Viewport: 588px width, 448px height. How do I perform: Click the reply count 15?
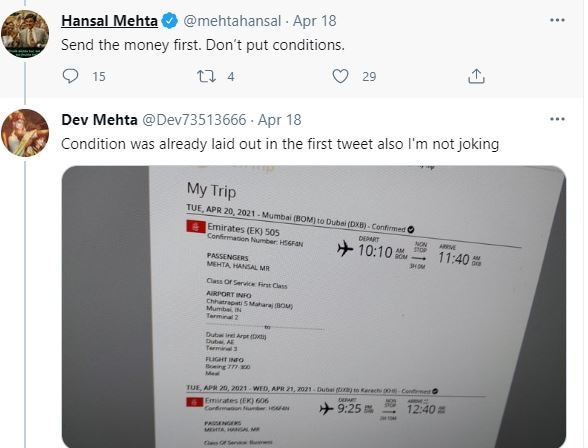(x=99, y=77)
